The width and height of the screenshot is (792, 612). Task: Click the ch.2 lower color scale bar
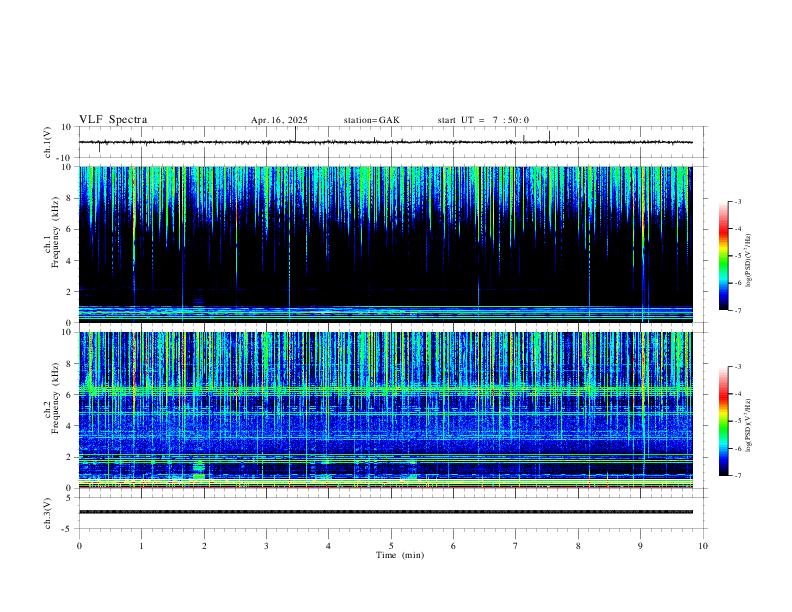723,421
